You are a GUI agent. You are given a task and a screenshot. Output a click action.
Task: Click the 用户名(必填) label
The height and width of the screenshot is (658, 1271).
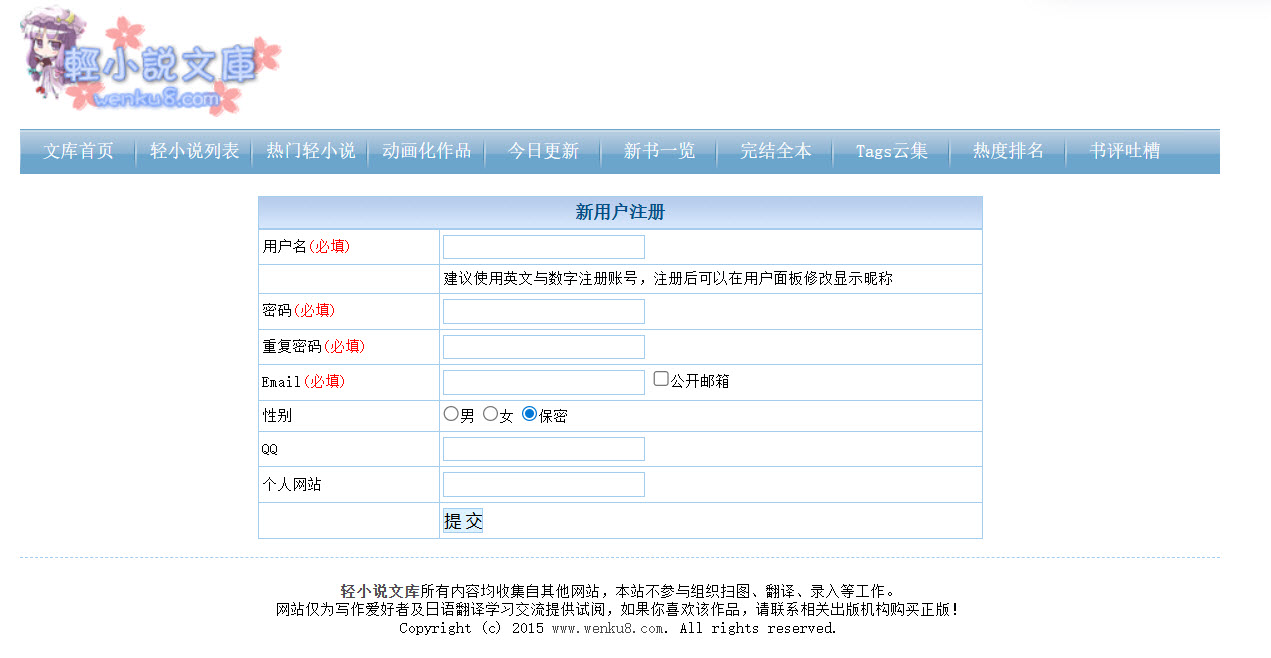(x=306, y=247)
